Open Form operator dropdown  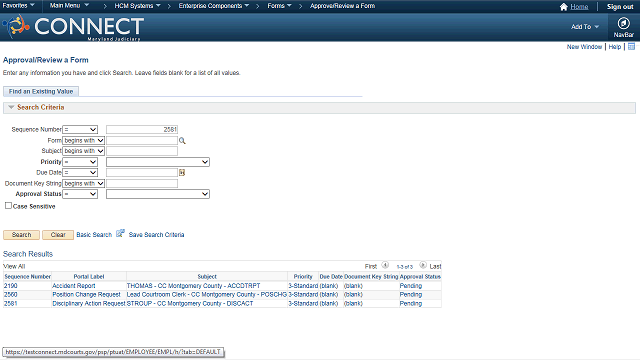click(x=84, y=140)
